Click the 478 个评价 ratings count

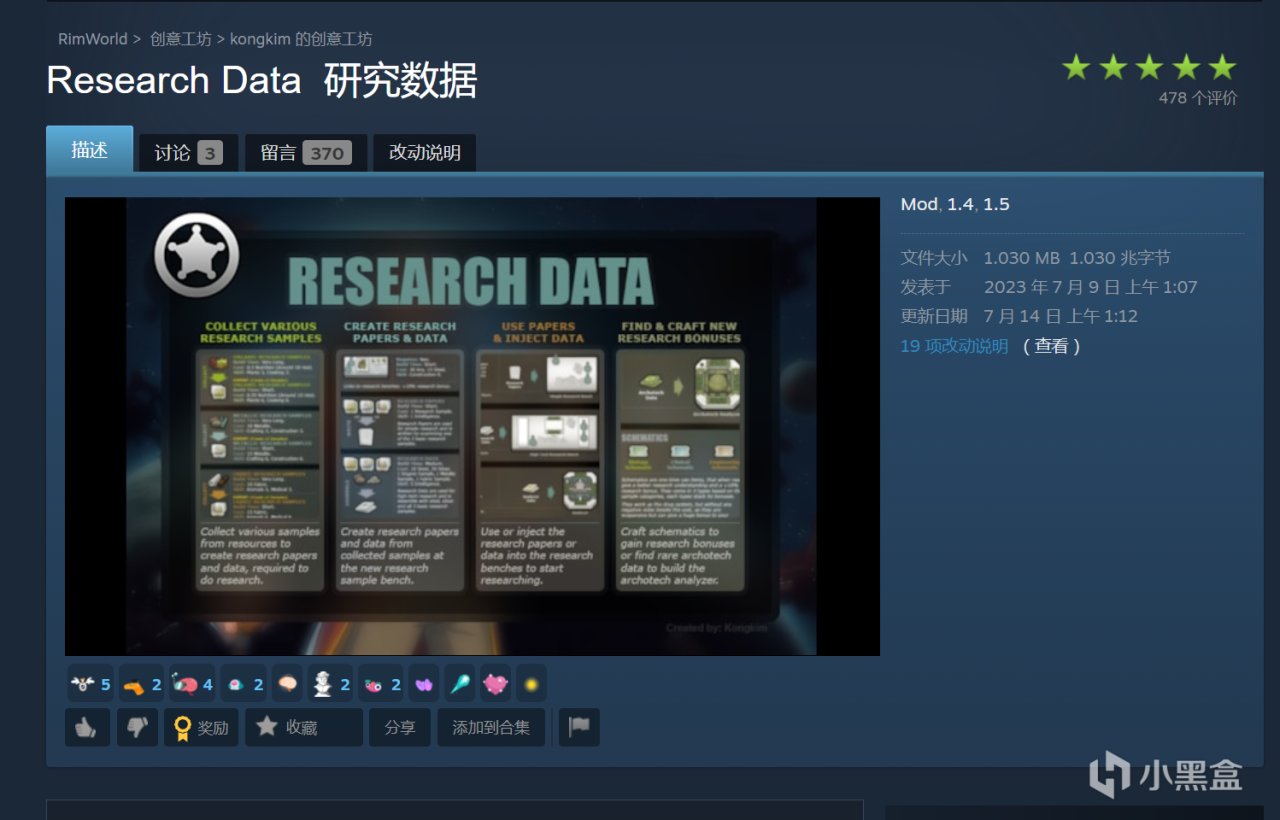point(1198,98)
